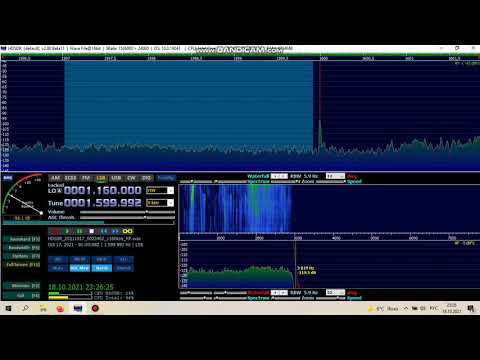Click the upper Waterfall label
The height and width of the screenshot is (360, 480).
coord(258,176)
